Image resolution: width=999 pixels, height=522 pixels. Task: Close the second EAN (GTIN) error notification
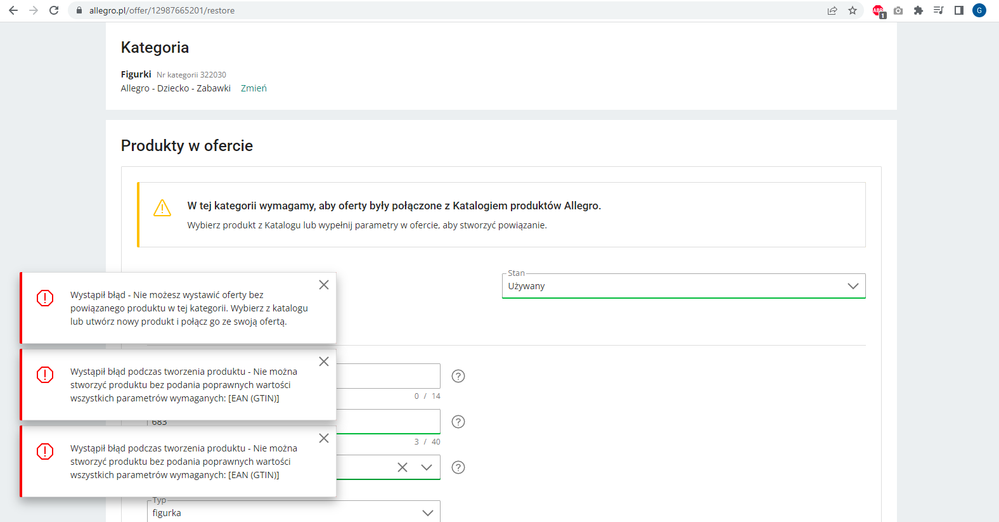tap(324, 361)
